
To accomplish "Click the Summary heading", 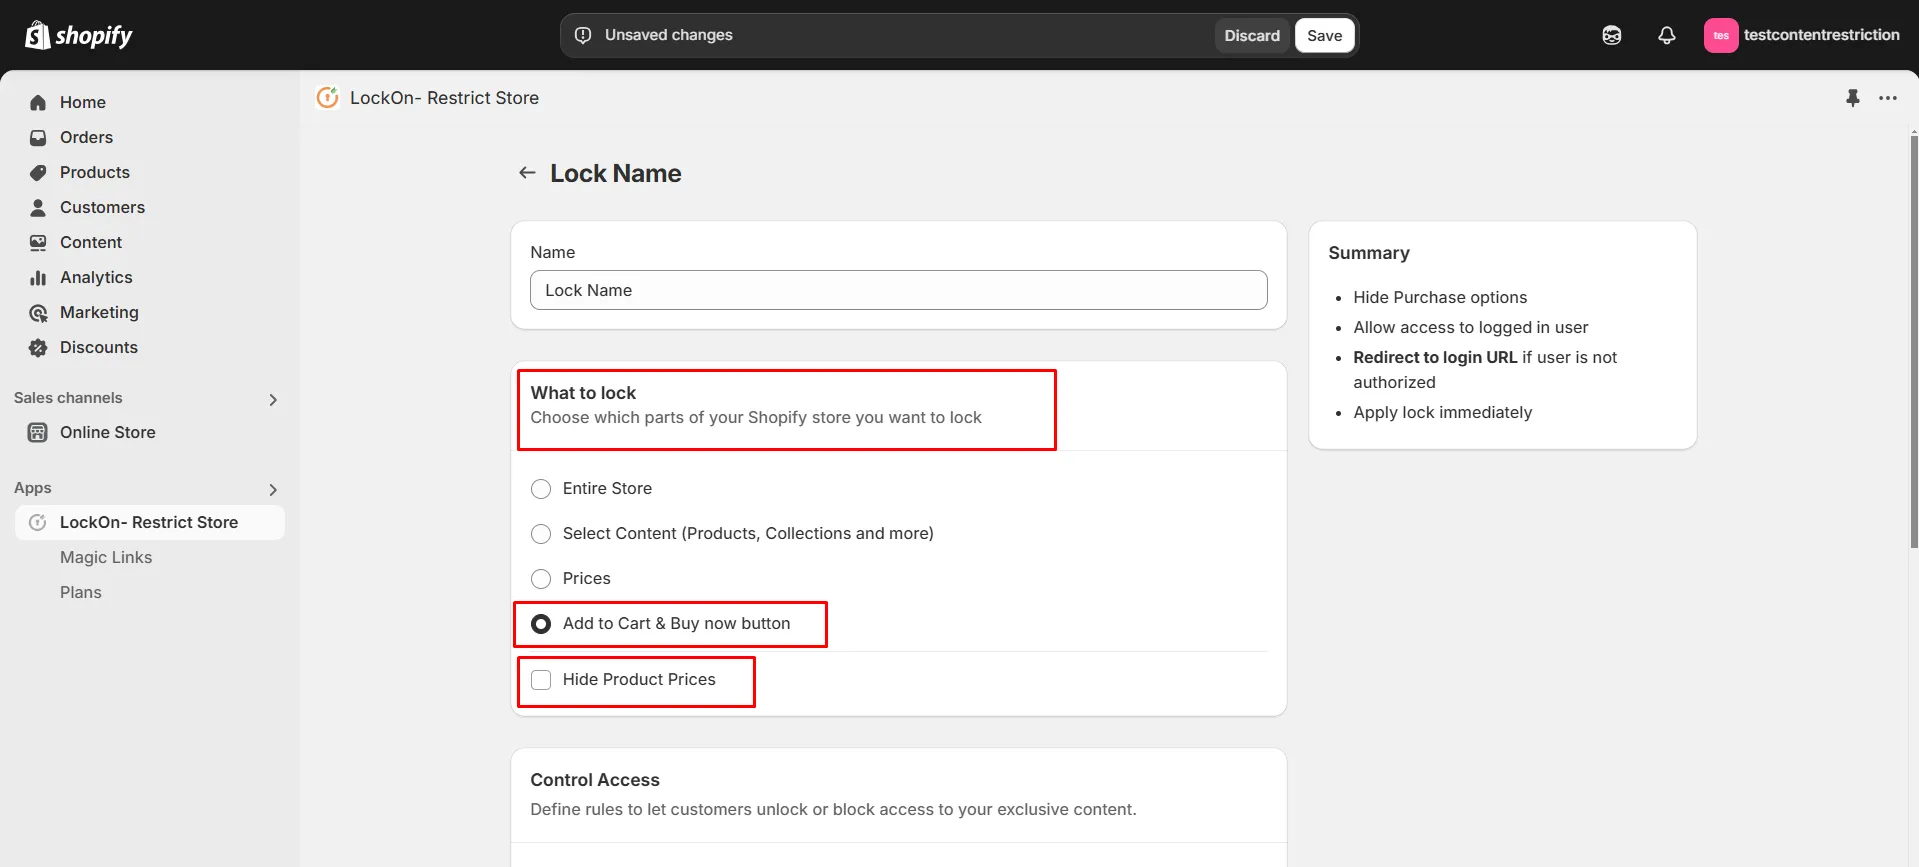I will [1369, 253].
